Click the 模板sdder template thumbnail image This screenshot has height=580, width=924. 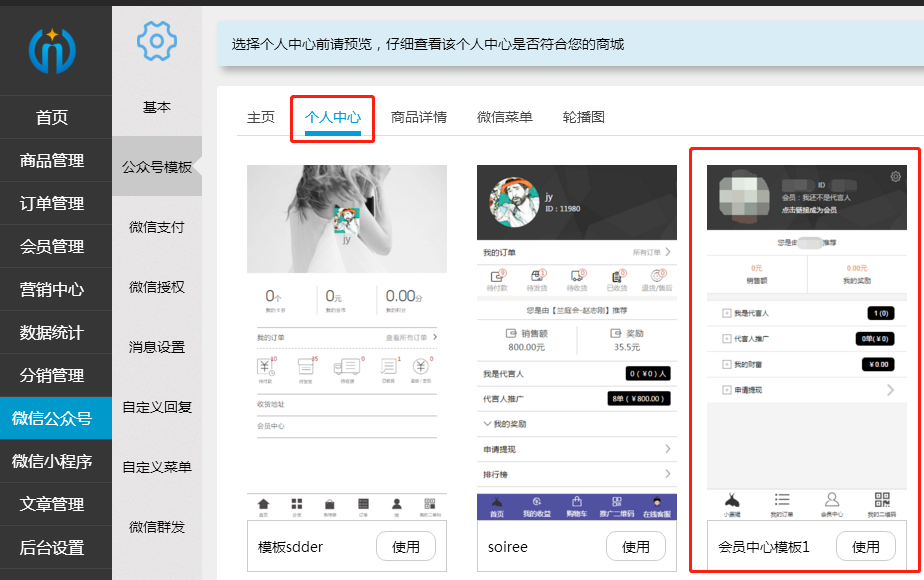click(x=346, y=218)
